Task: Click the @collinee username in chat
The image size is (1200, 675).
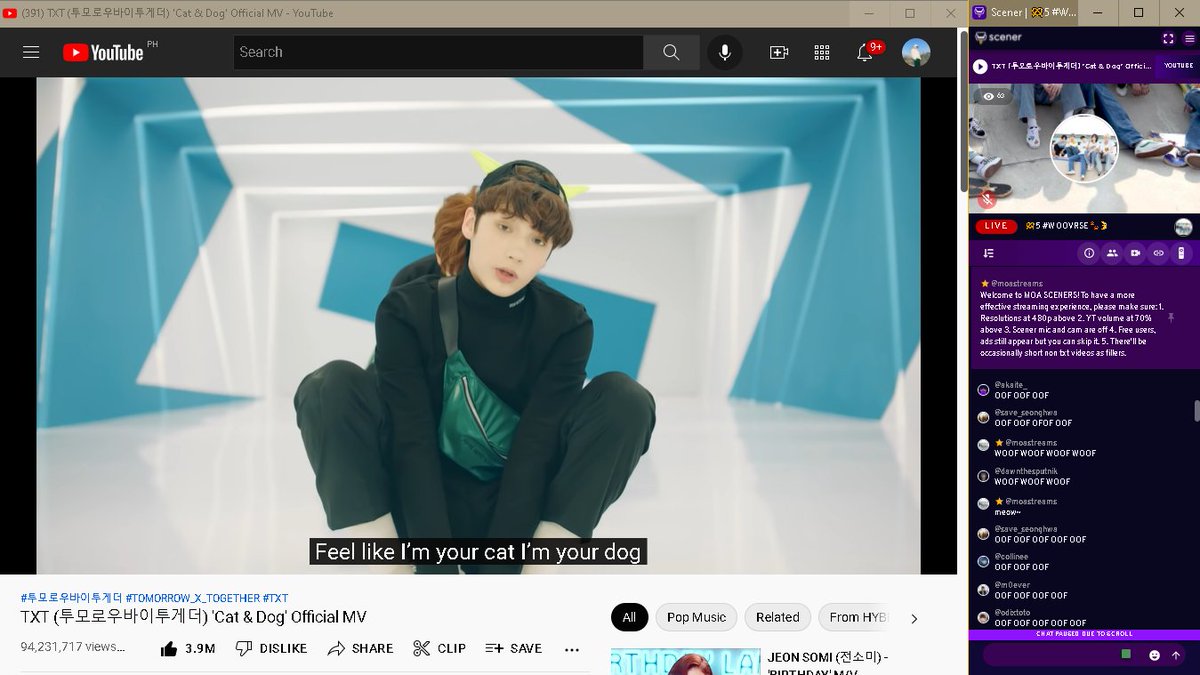Action: pos(1011,557)
